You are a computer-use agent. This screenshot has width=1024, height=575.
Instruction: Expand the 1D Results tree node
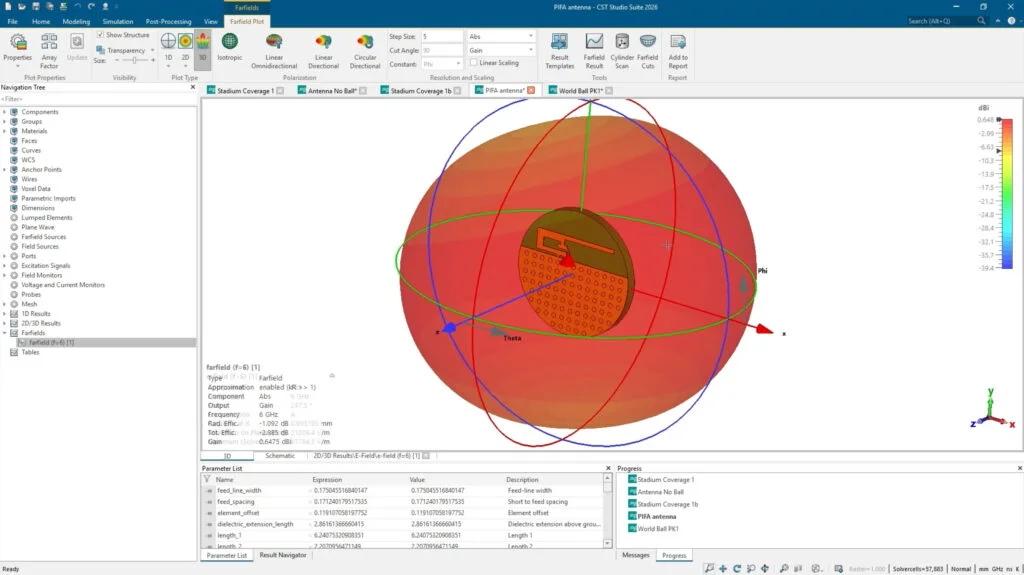point(5,314)
